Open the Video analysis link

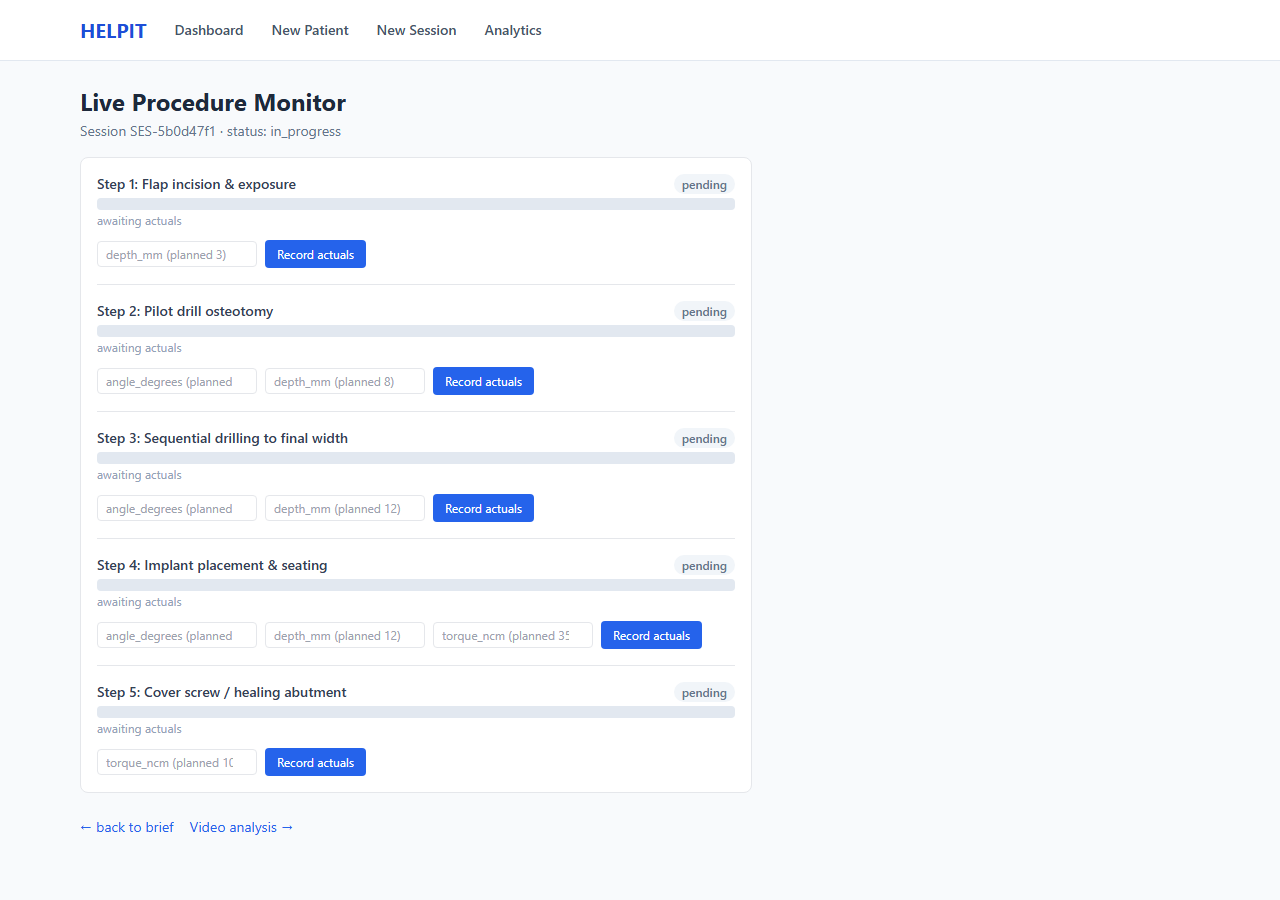(242, 827)
